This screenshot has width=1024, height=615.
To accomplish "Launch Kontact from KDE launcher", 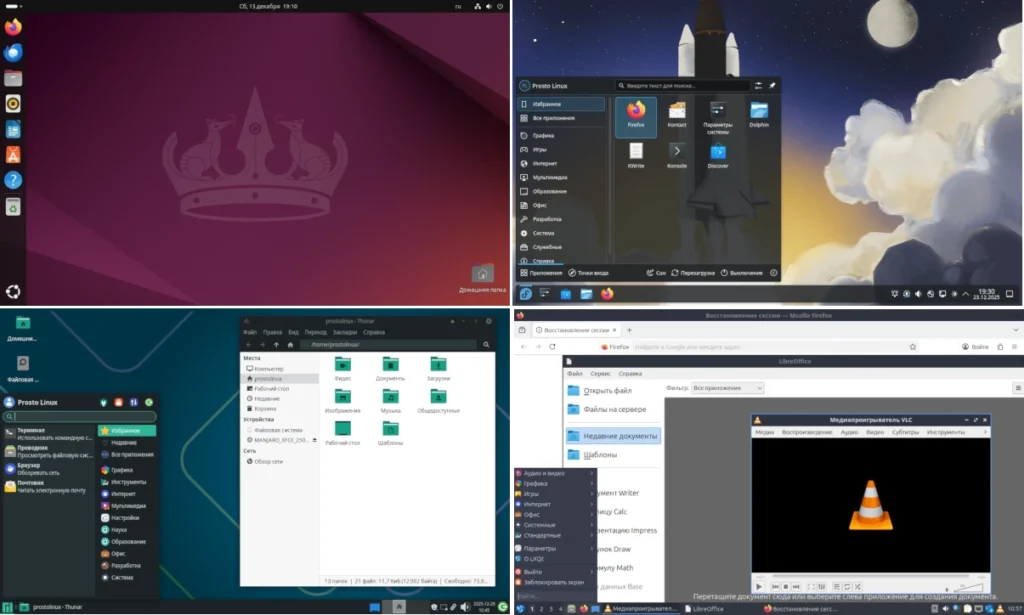I will [677, 115].
